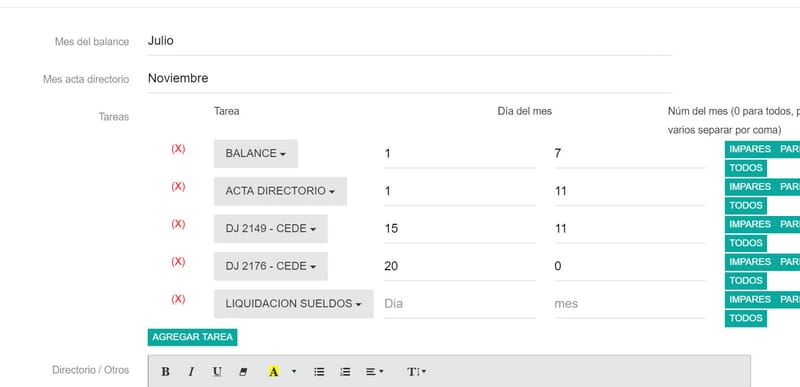
Task: Apply yellow highlight color button
Action: (273, 372)
